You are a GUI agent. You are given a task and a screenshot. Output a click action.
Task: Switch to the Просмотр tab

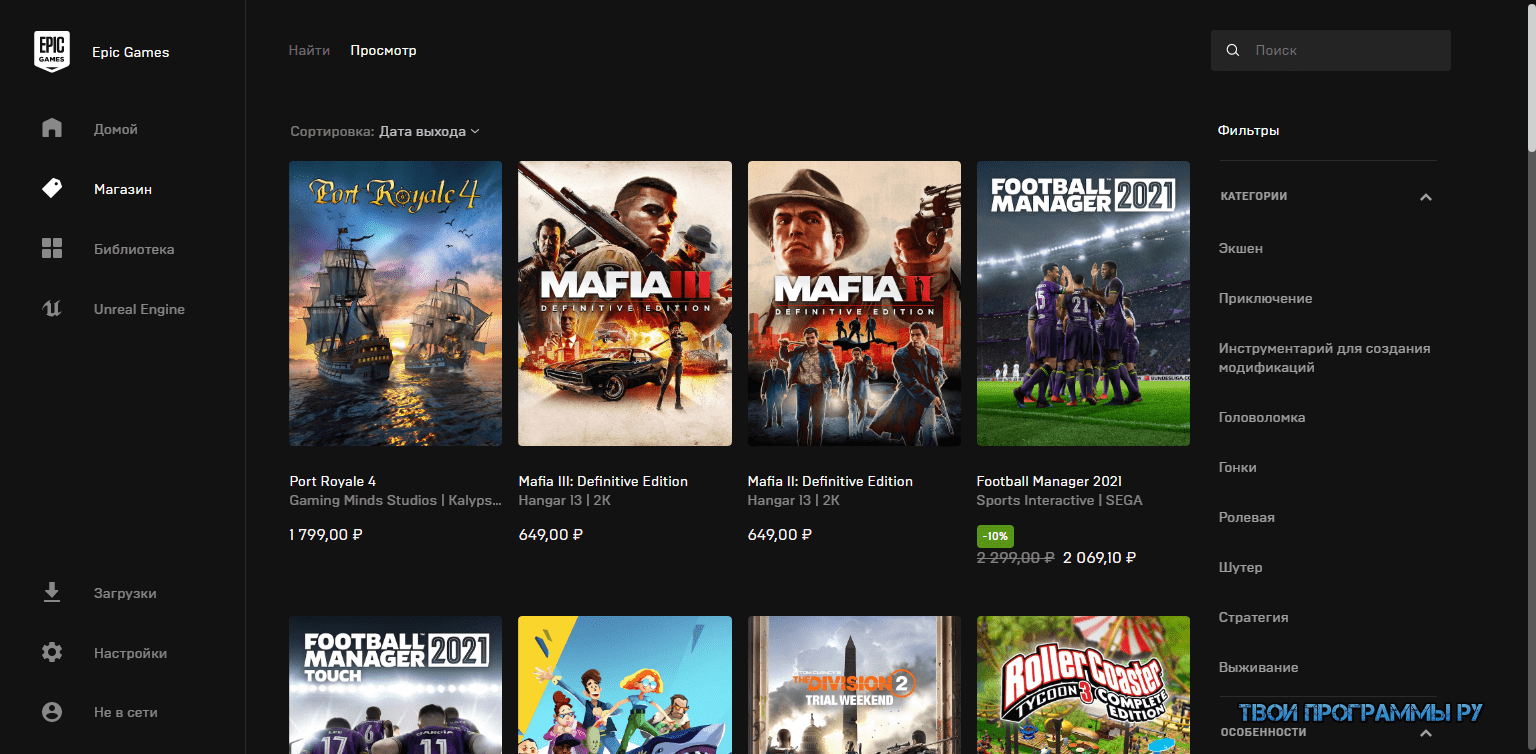click(383, 49)
